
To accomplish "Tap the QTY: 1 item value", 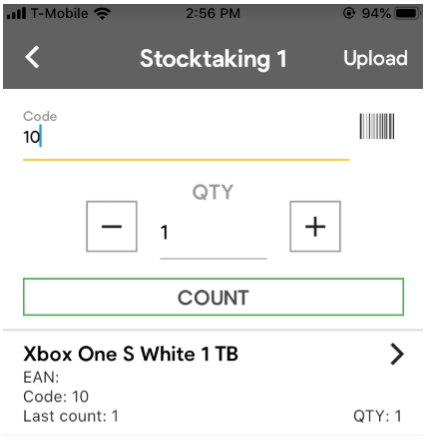I will (x=377, y=416).
